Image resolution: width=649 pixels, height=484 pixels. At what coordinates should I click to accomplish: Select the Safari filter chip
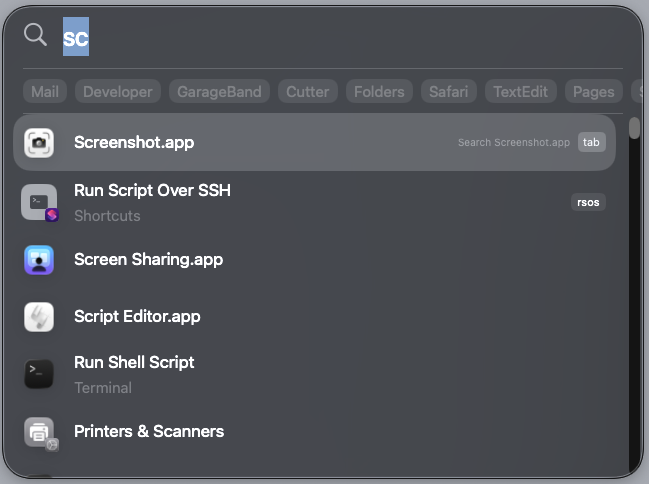[x=449, y=92]
